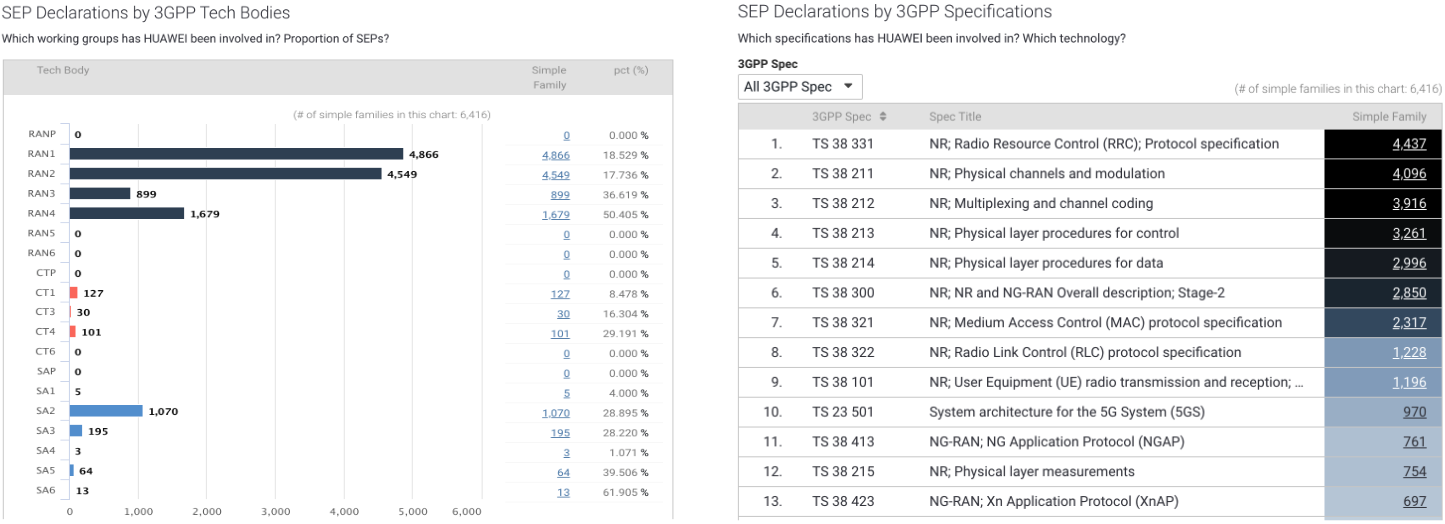Click Simple Family header in tech bodies chart
The width and height of the screenshot is (1445, 524).
[549, 77]
